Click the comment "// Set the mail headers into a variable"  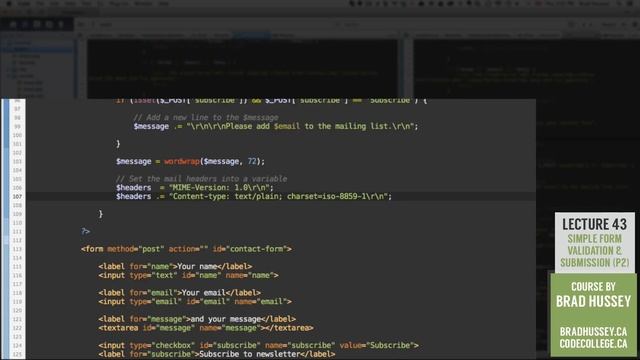(x=201, y=179)
